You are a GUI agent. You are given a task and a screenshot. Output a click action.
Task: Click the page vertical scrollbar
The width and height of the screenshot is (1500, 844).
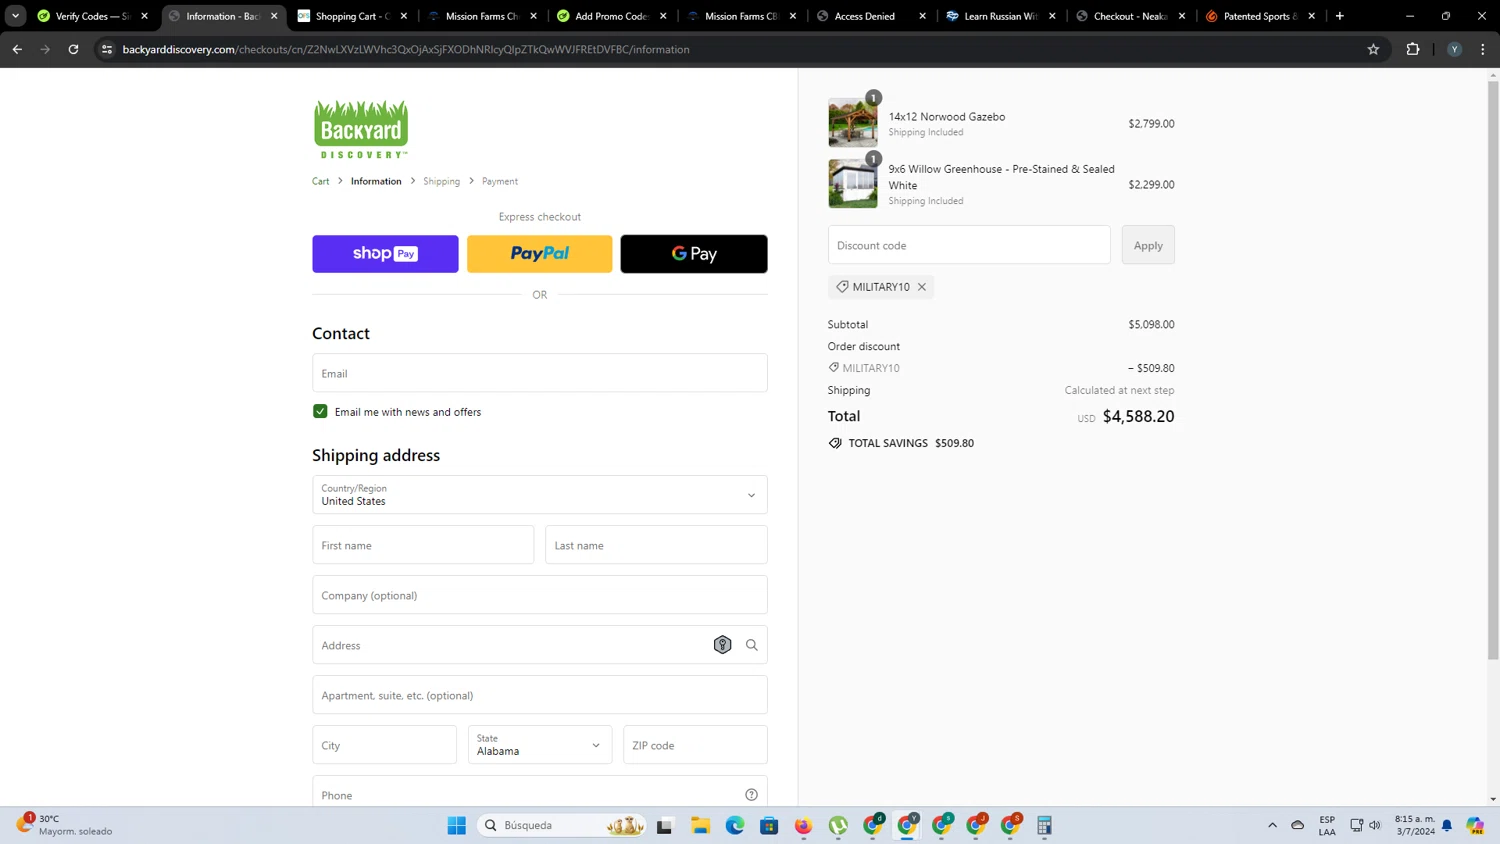click(x=1493, y=370)
